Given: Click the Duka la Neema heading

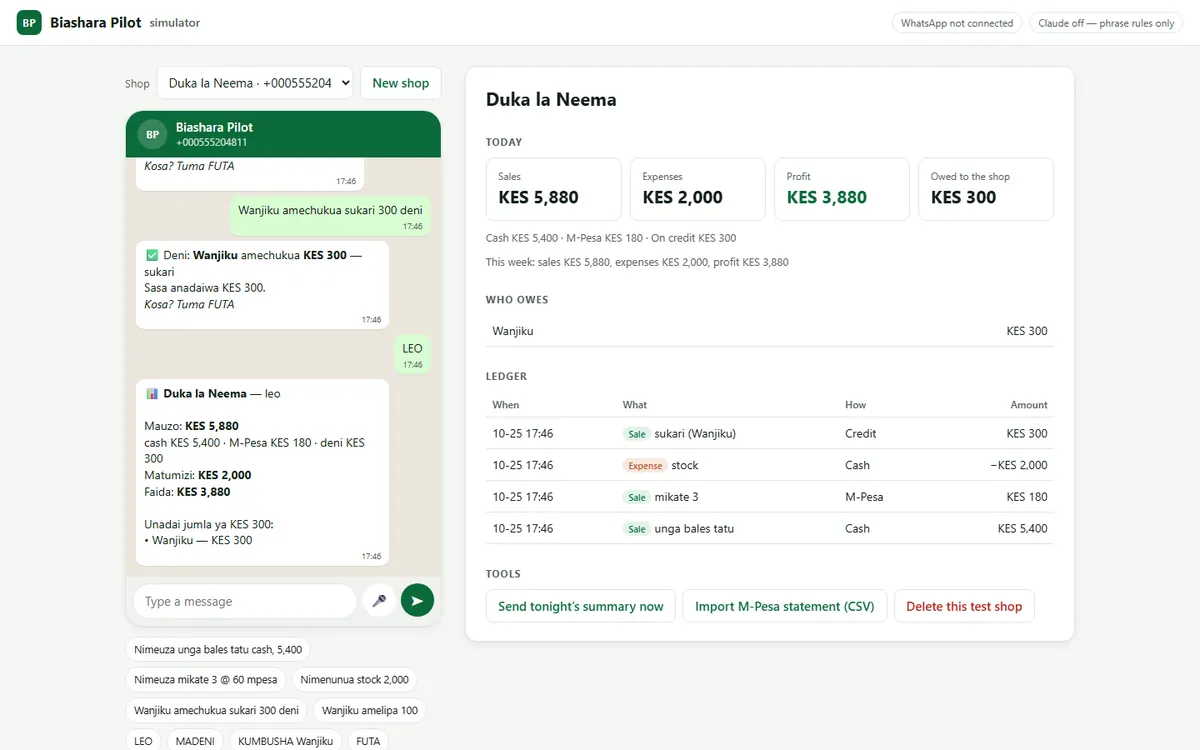Looking at the screenshot, I should point(551,99).
